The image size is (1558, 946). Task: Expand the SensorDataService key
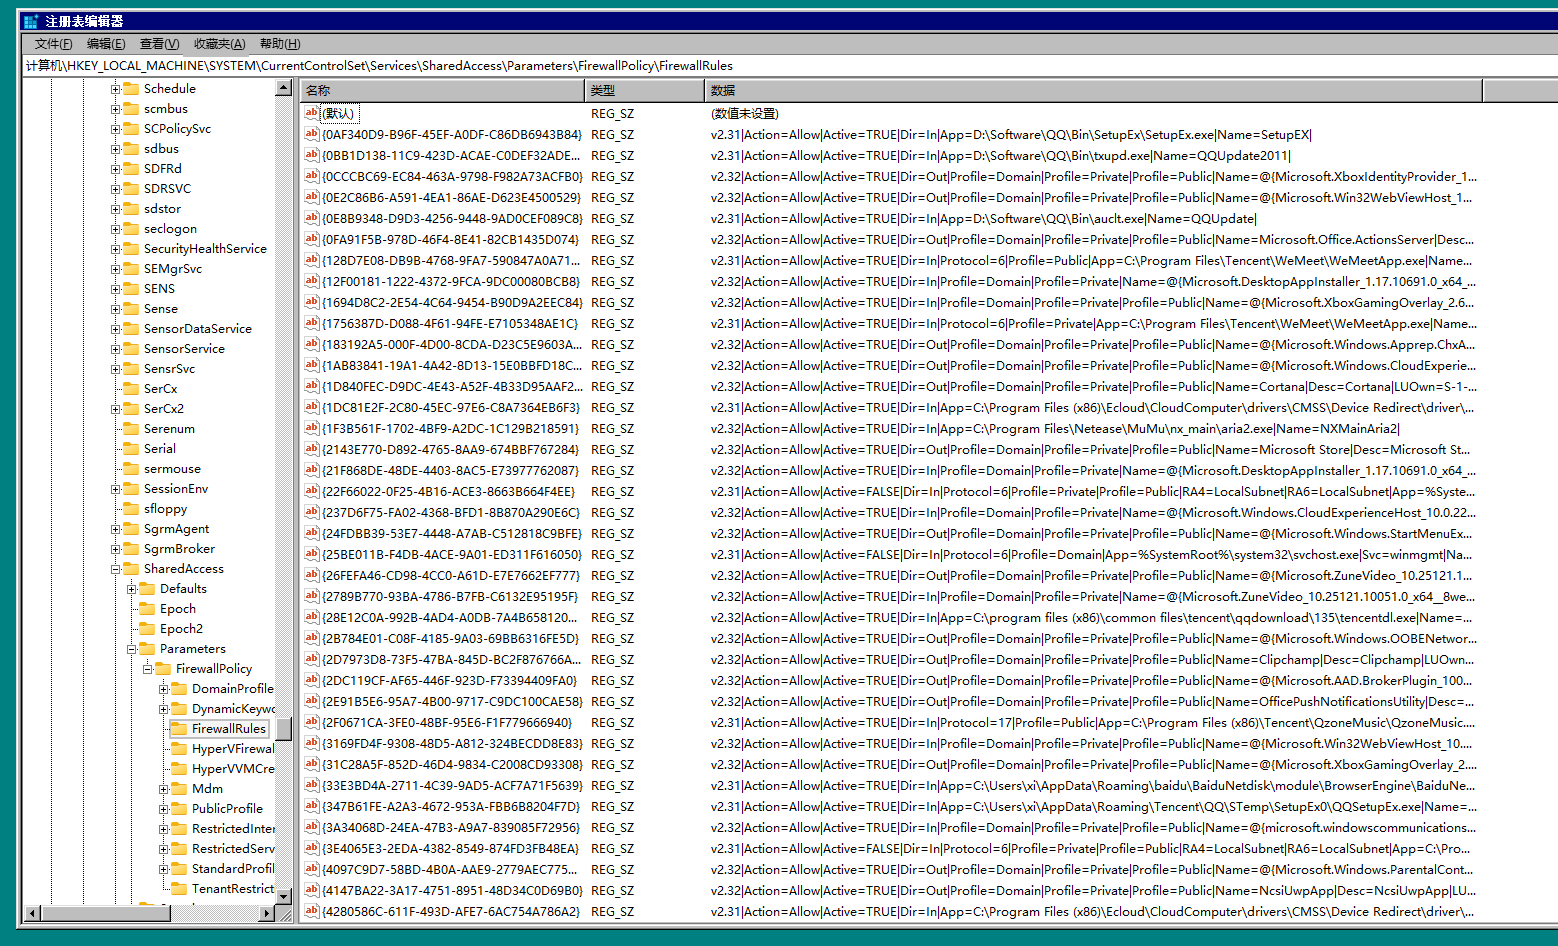click(x=116, y=329)
